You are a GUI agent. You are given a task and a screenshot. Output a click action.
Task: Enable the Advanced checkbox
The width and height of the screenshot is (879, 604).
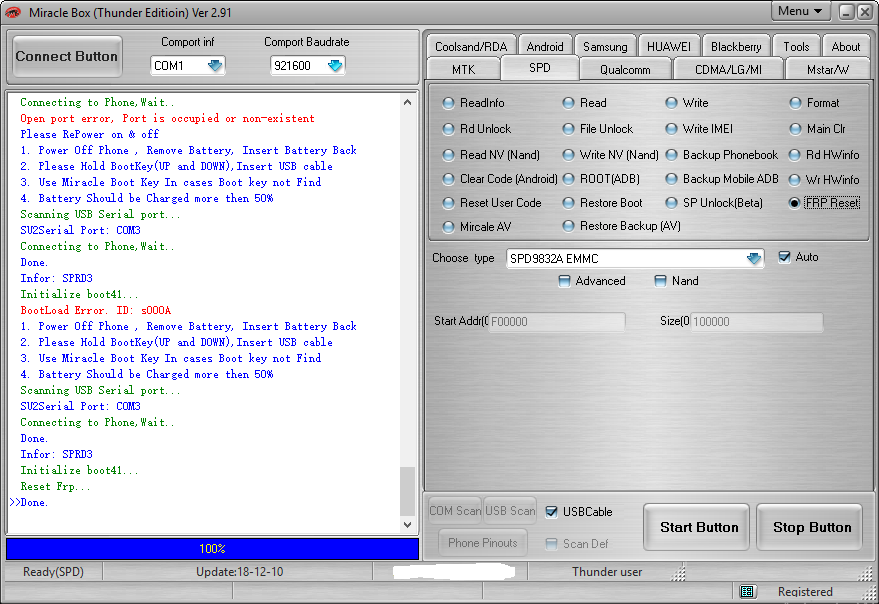[x=564, y=281]
